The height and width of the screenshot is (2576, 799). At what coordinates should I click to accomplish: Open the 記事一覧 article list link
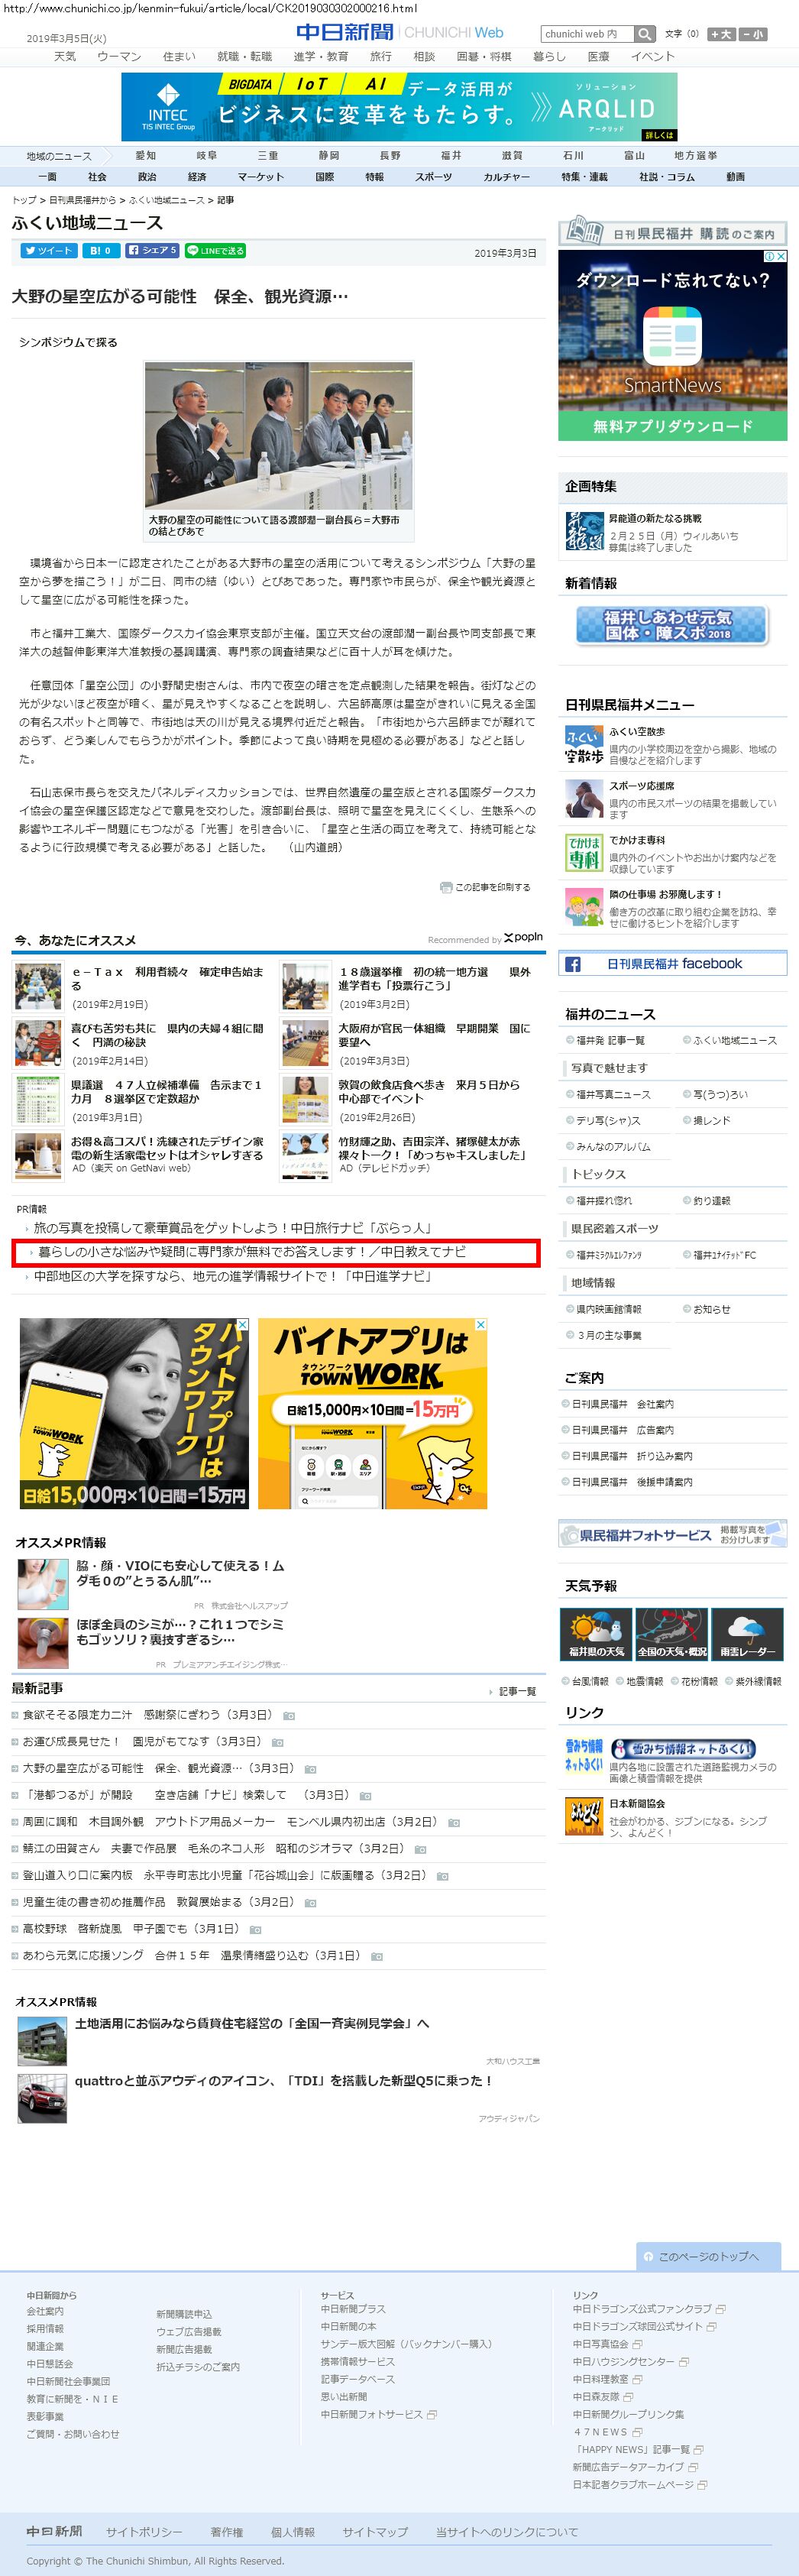[517, 1691]
